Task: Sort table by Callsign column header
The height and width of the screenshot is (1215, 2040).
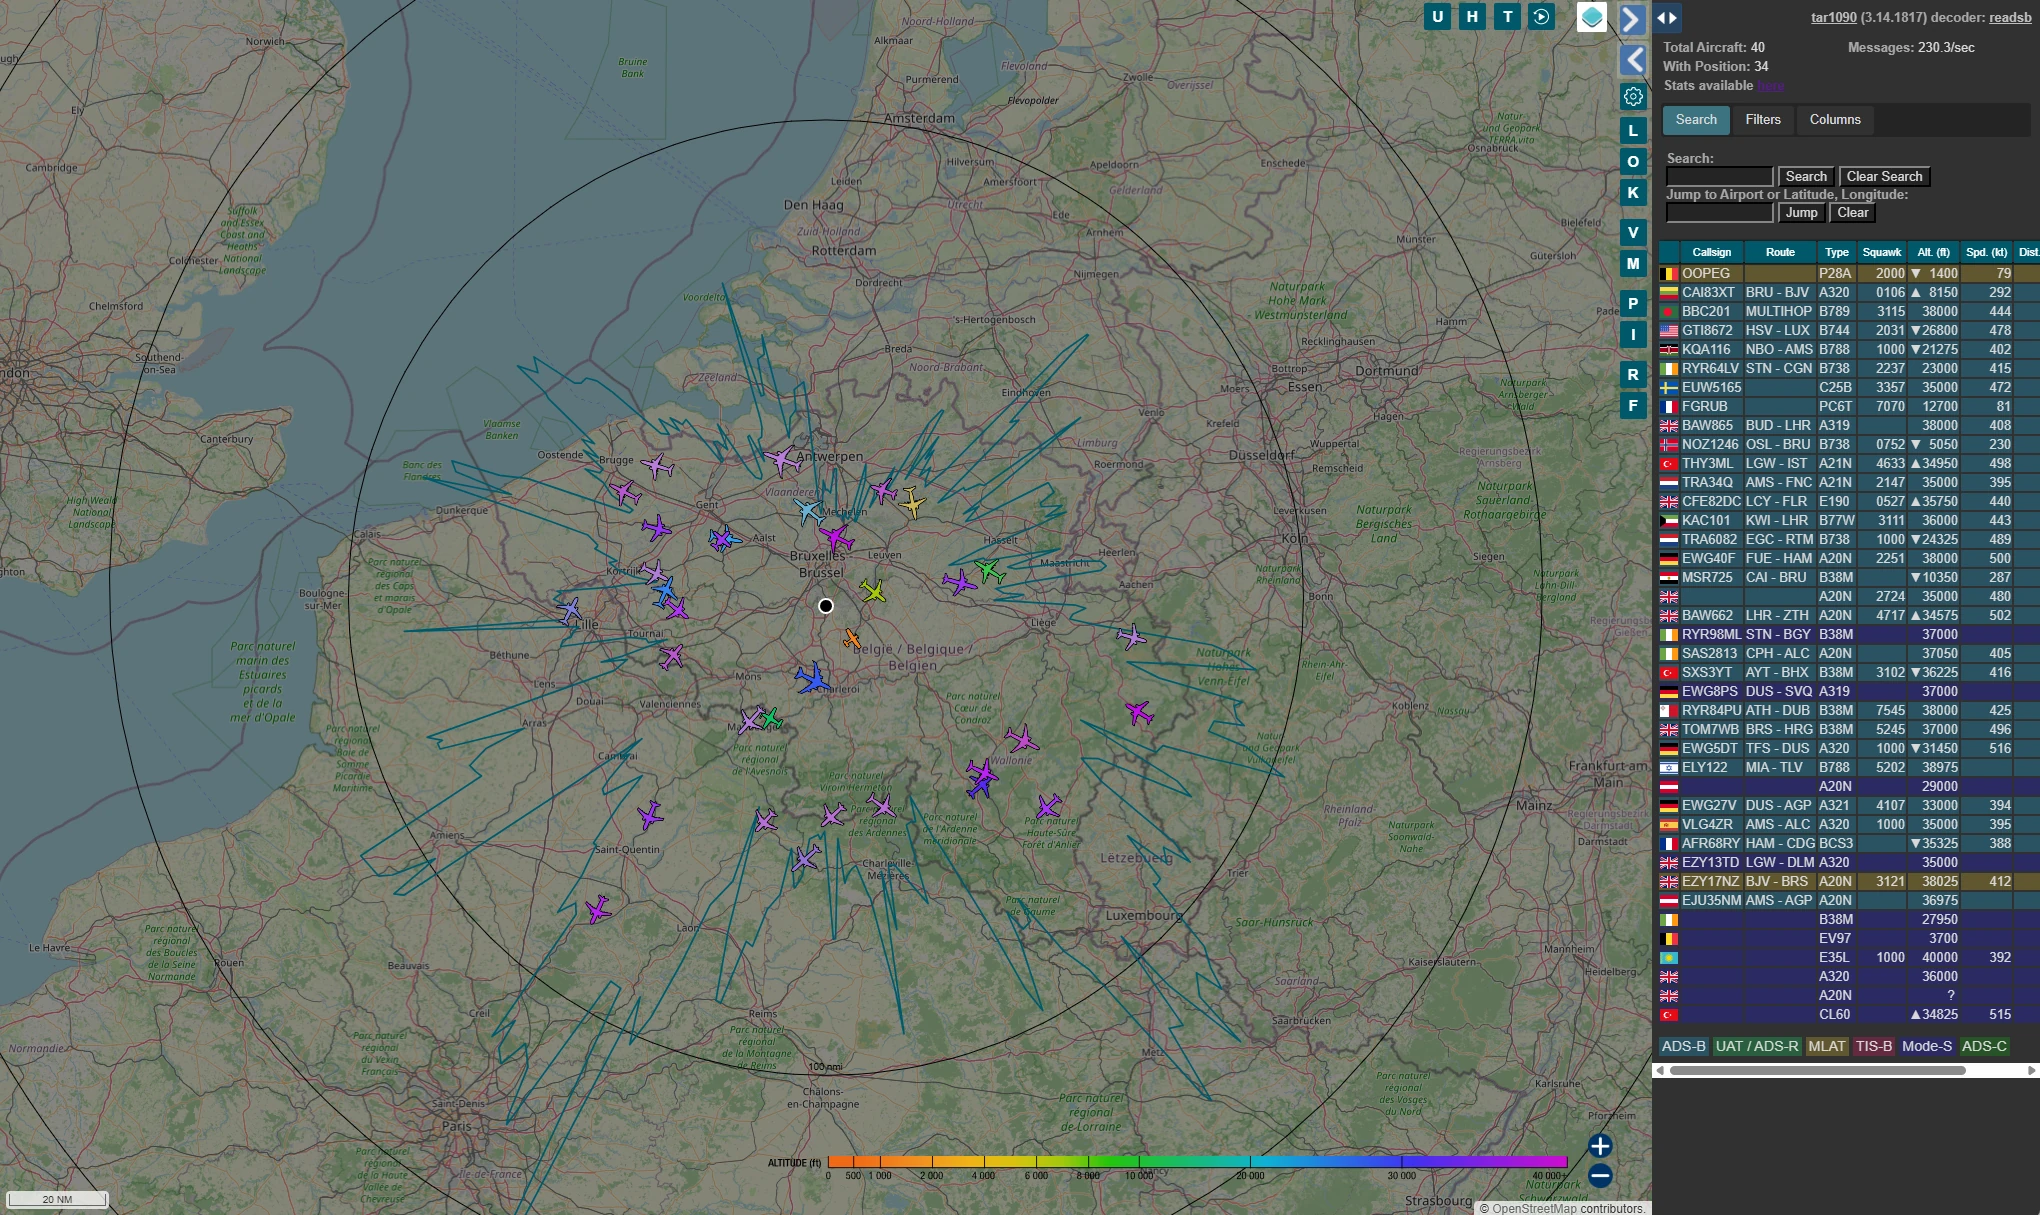Action: tap(1711, 253)
